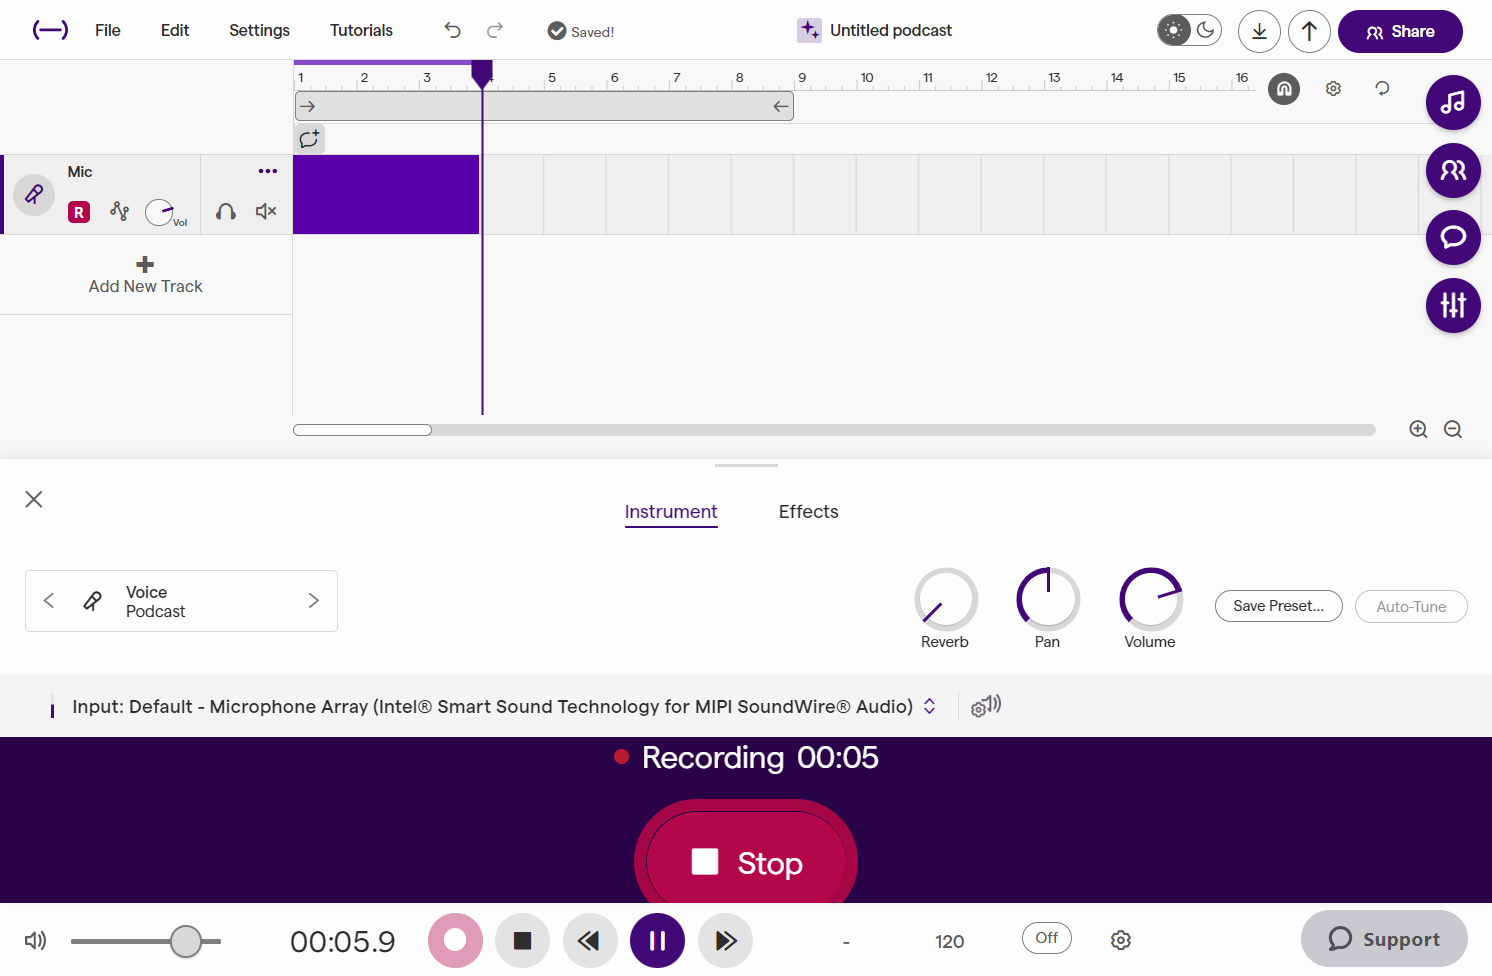1492x976 pixels.
Task: Open metronome settings gear in transport
Action: click(1121, 940)
